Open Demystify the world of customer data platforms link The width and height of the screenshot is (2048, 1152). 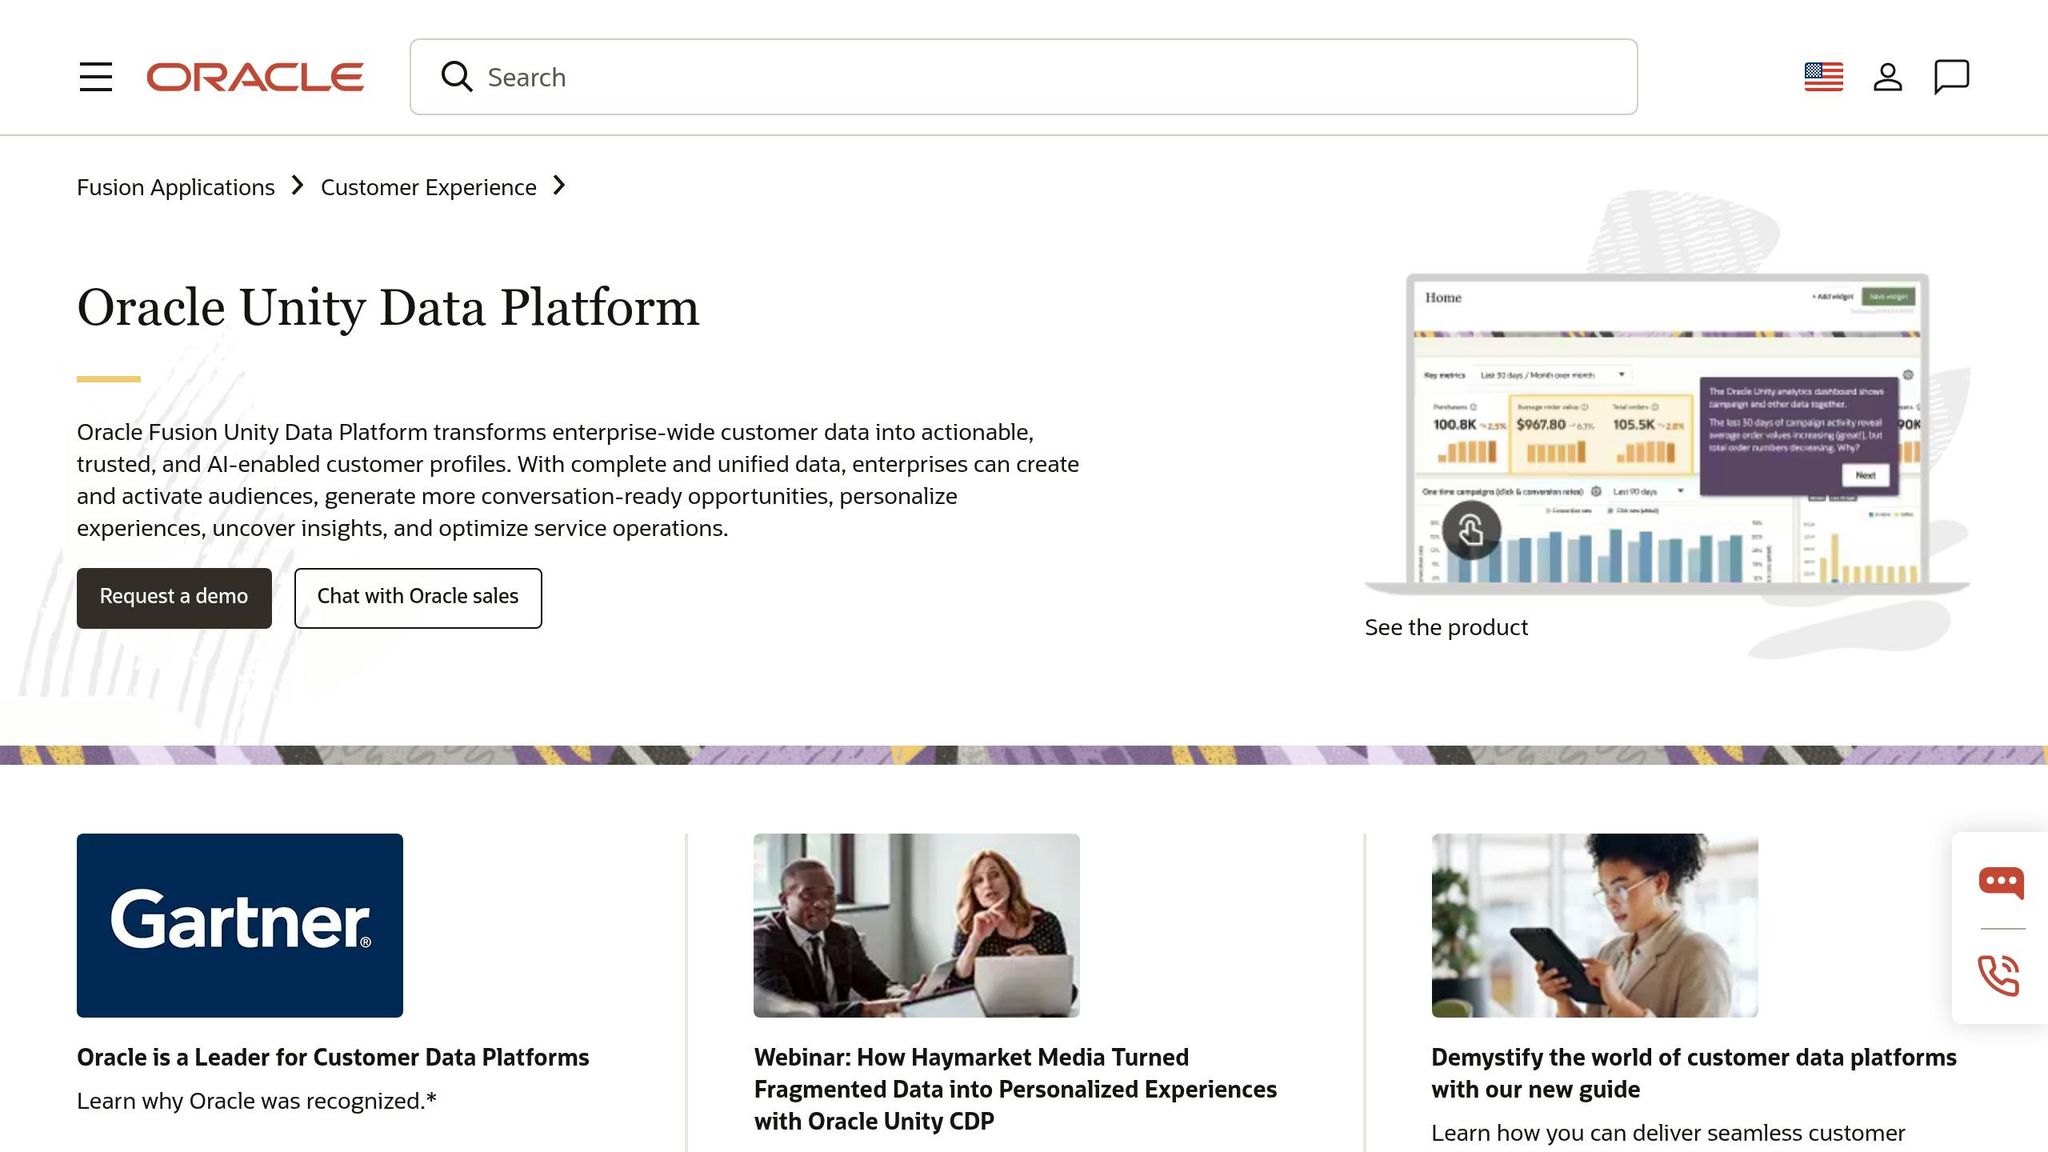pyautogui.click(x=1694, y=1073)
